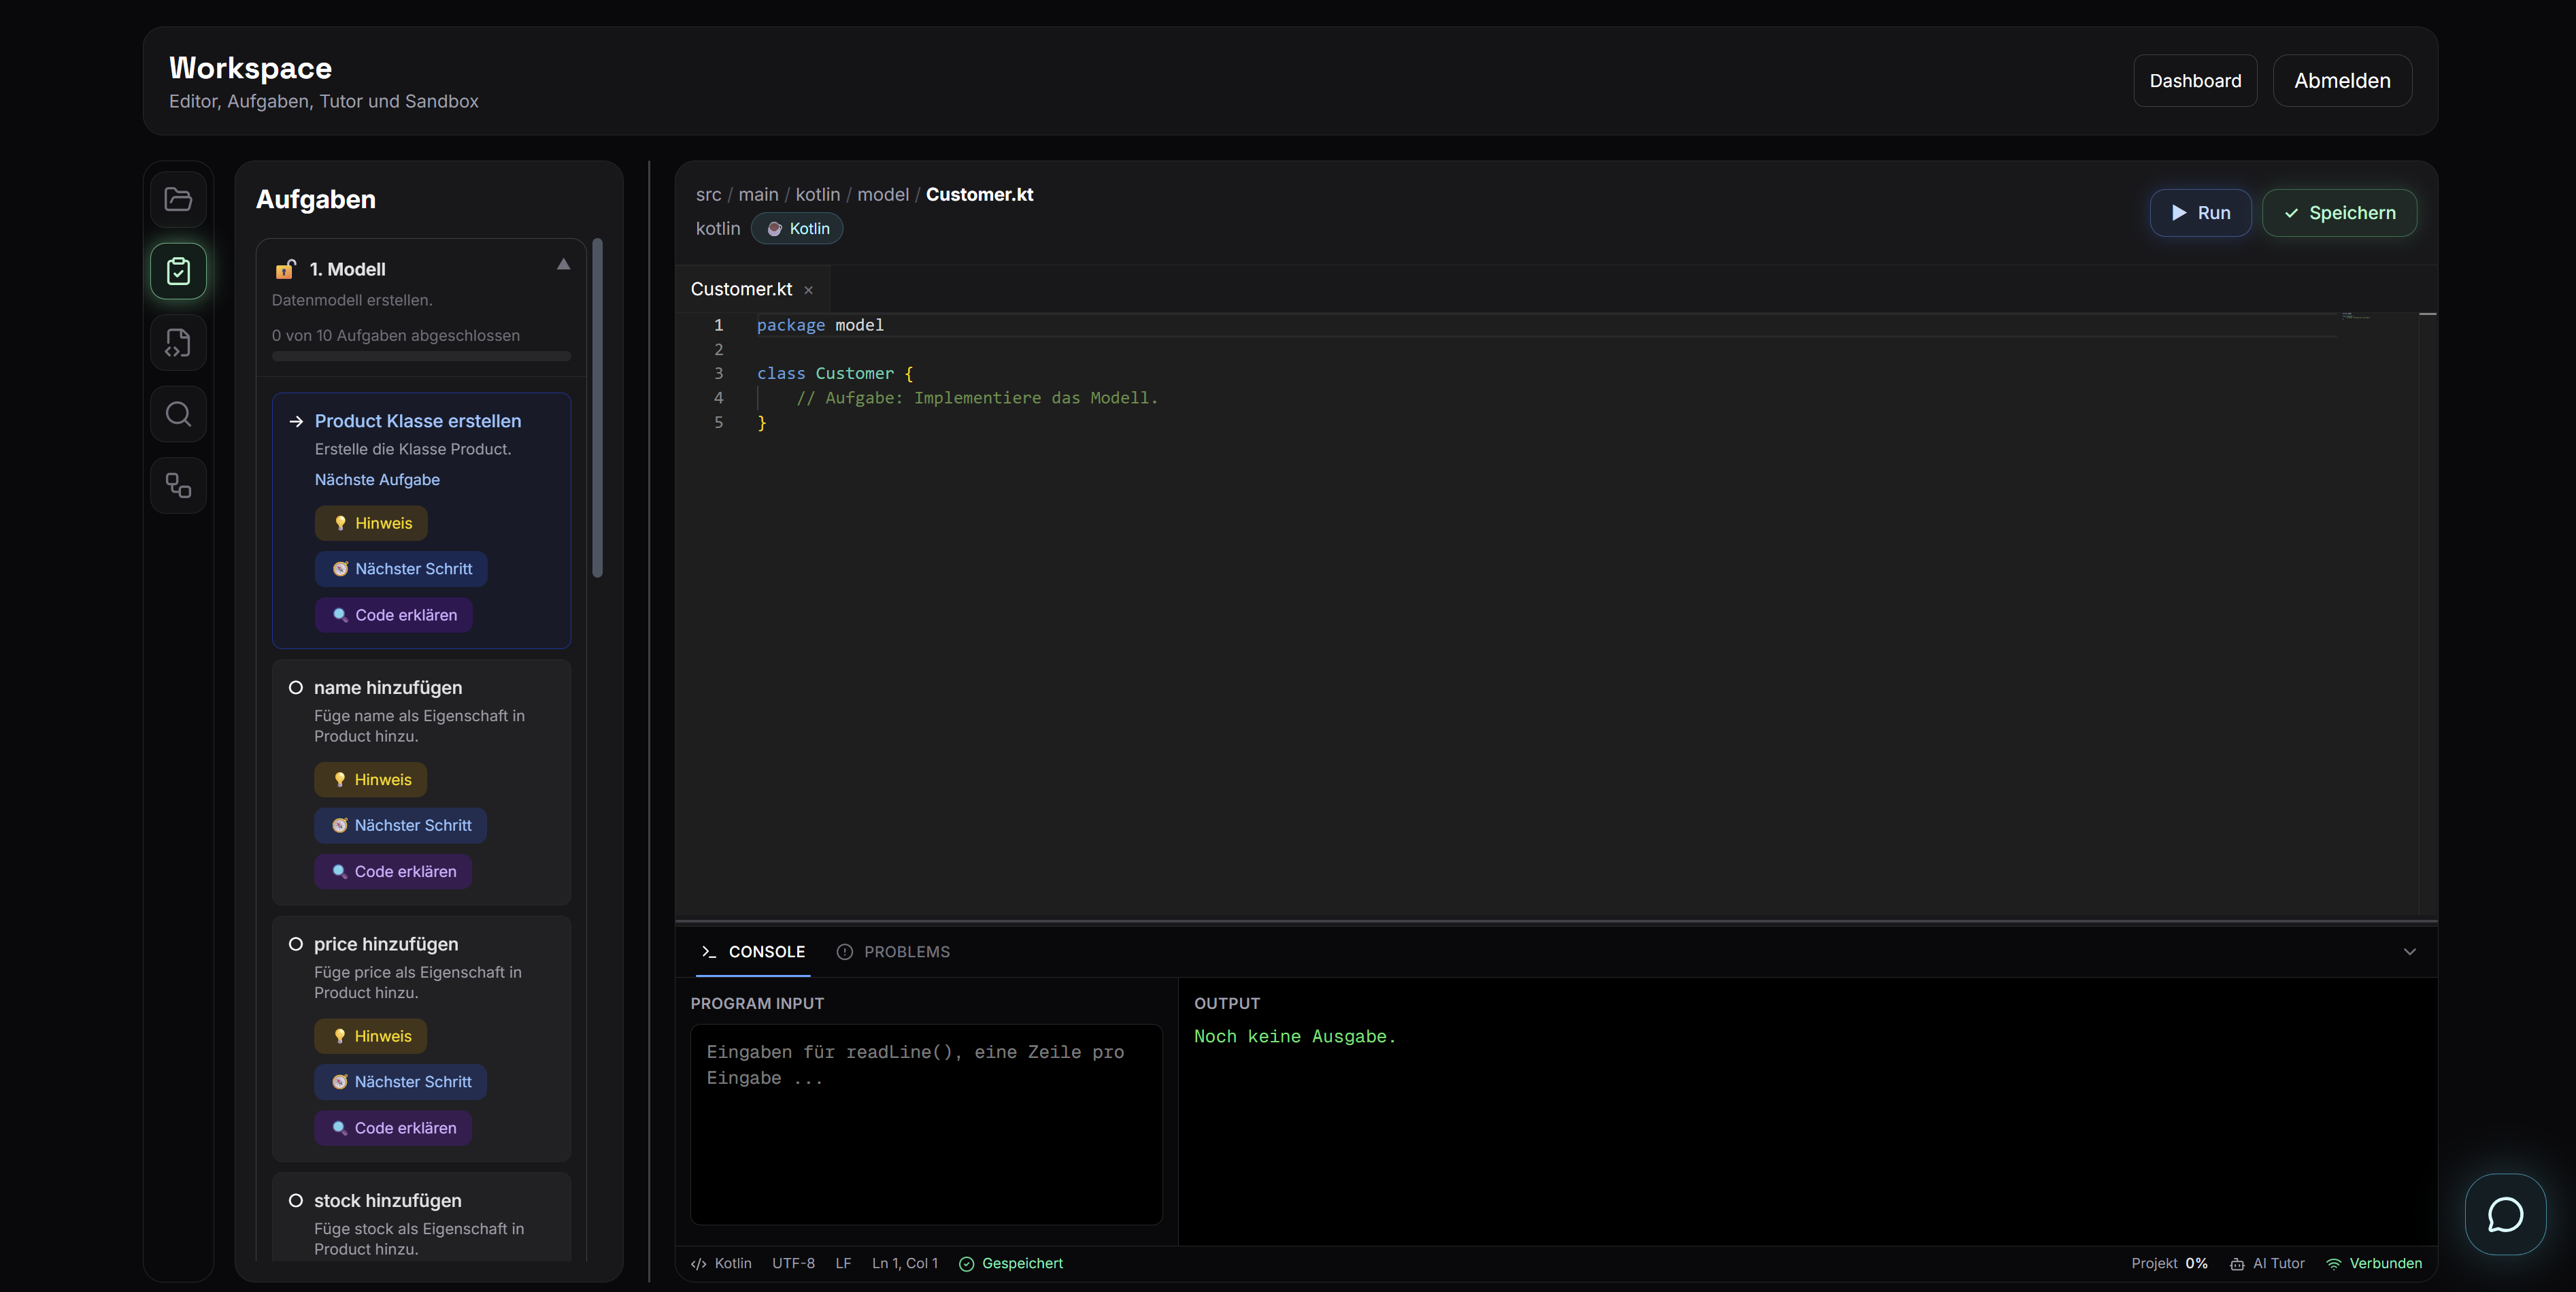The height and width of the screenshot is (1292, 2576).
Task: Click the Modell tasks progress bar
Action: click(x=421, y=356)
